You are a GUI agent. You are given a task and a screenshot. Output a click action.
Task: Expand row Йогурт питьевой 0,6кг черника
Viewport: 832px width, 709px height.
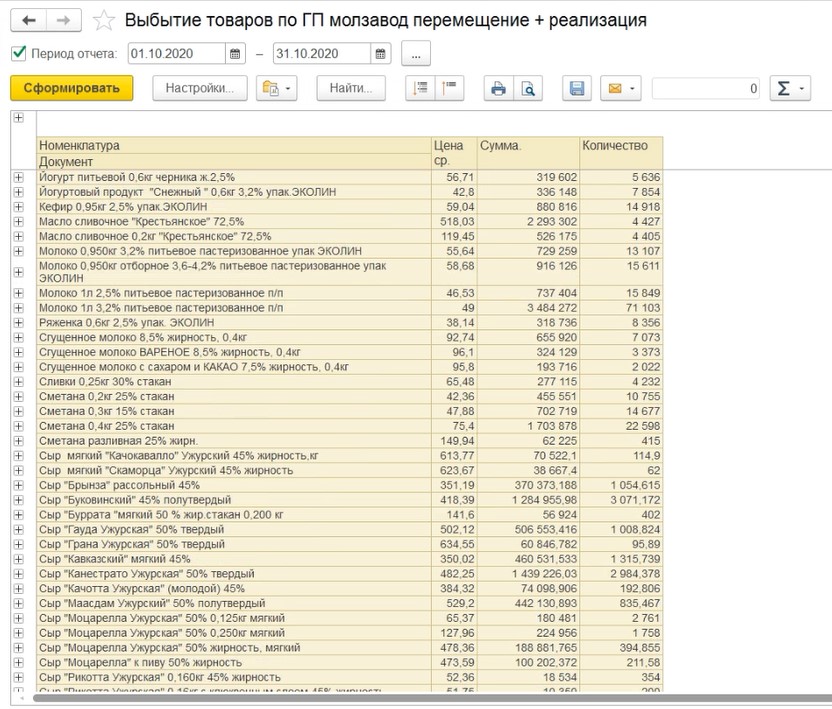tap(19, 177)
